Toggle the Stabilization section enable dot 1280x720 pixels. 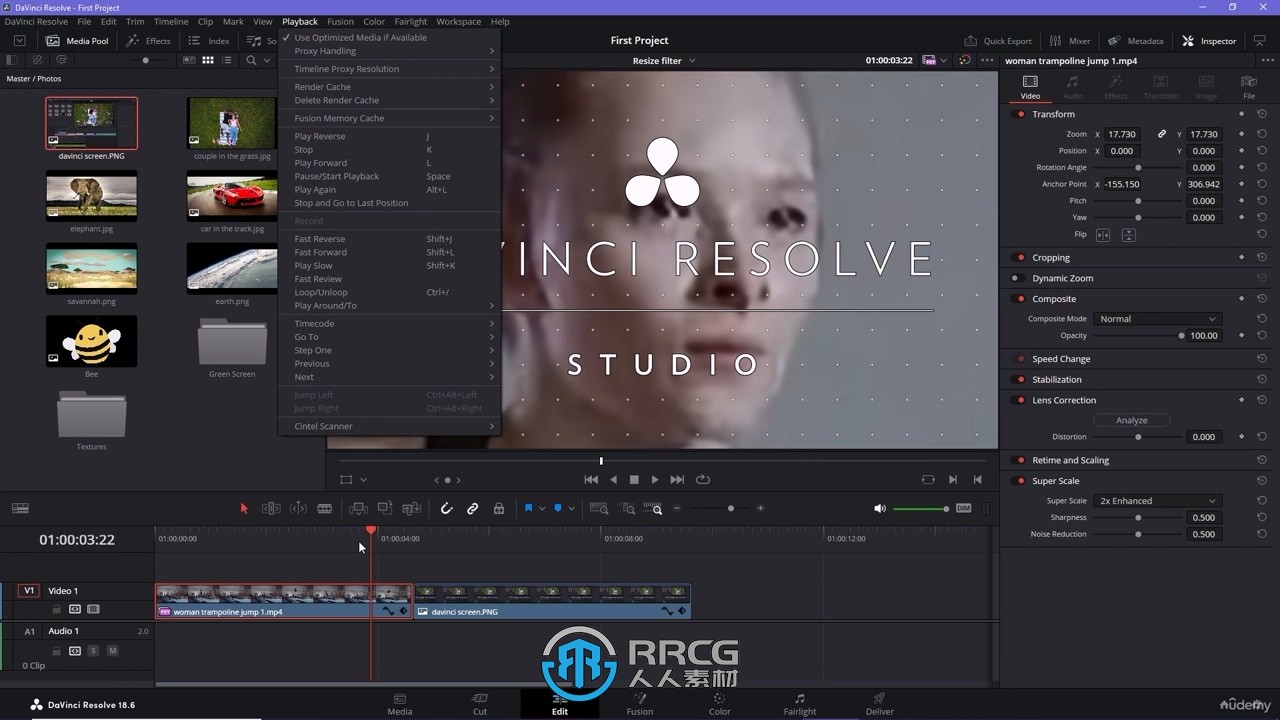(x=1020, y=380)
